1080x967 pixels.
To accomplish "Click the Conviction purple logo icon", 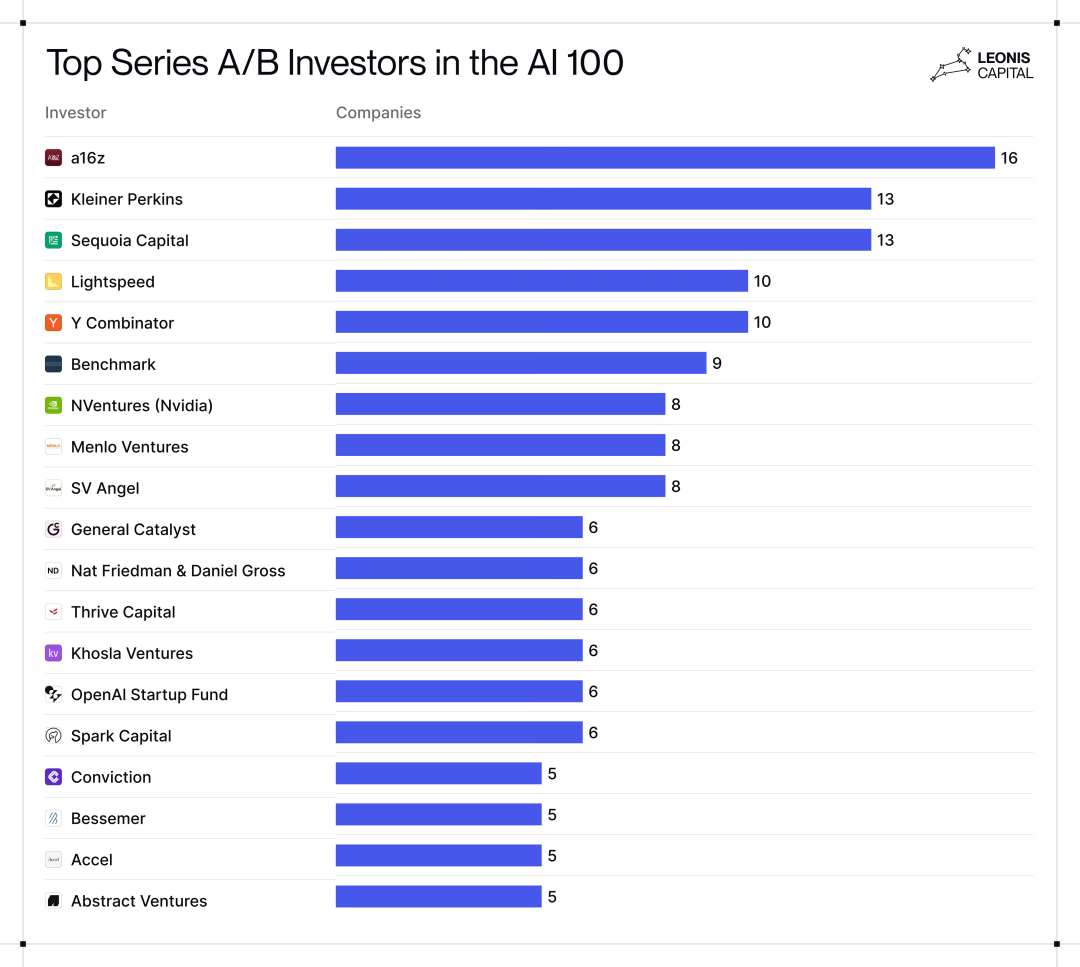I will (x=54, y=777).
